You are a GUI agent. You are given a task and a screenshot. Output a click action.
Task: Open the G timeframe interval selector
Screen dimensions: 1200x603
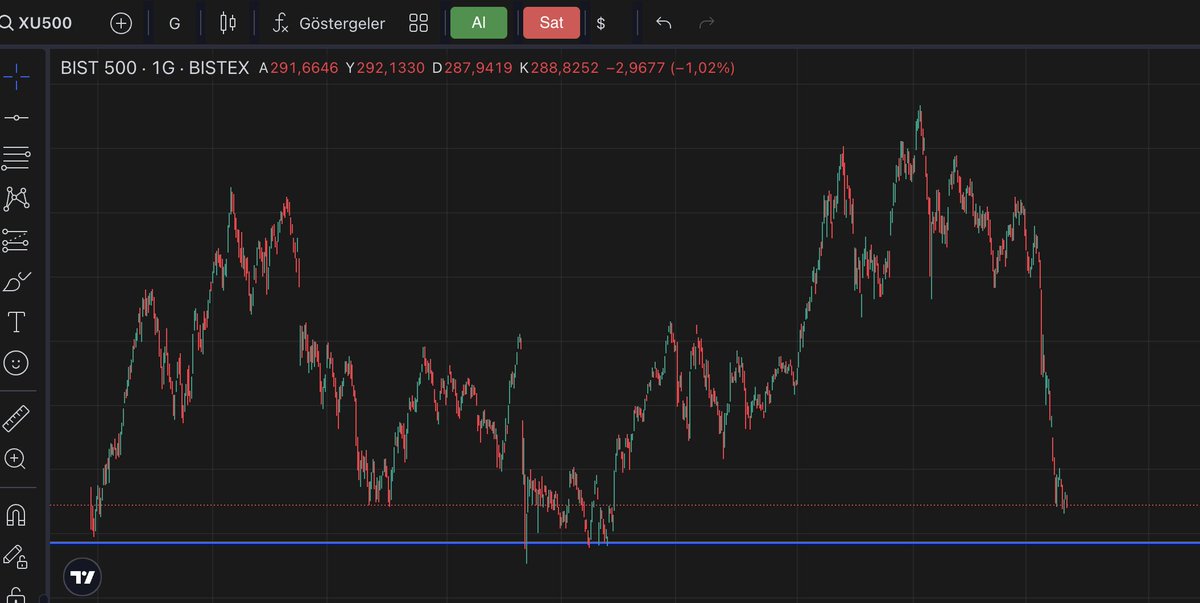[x=175, y=22]
